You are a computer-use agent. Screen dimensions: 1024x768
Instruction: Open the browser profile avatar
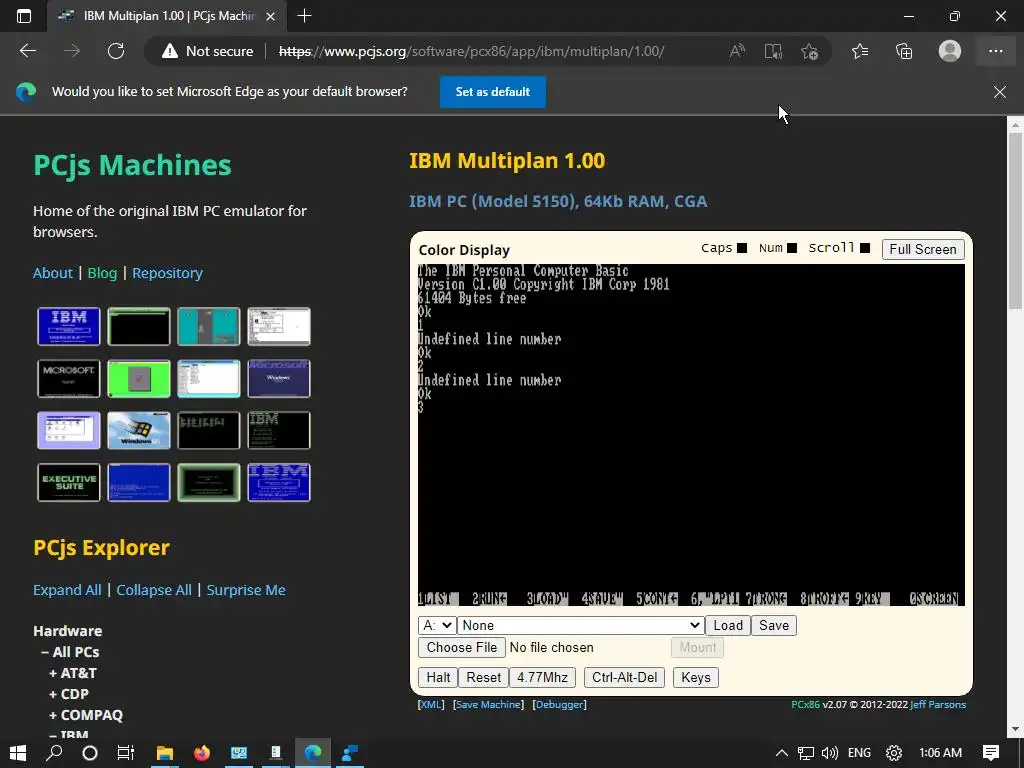pyautogui.click(x=950, y=51)
